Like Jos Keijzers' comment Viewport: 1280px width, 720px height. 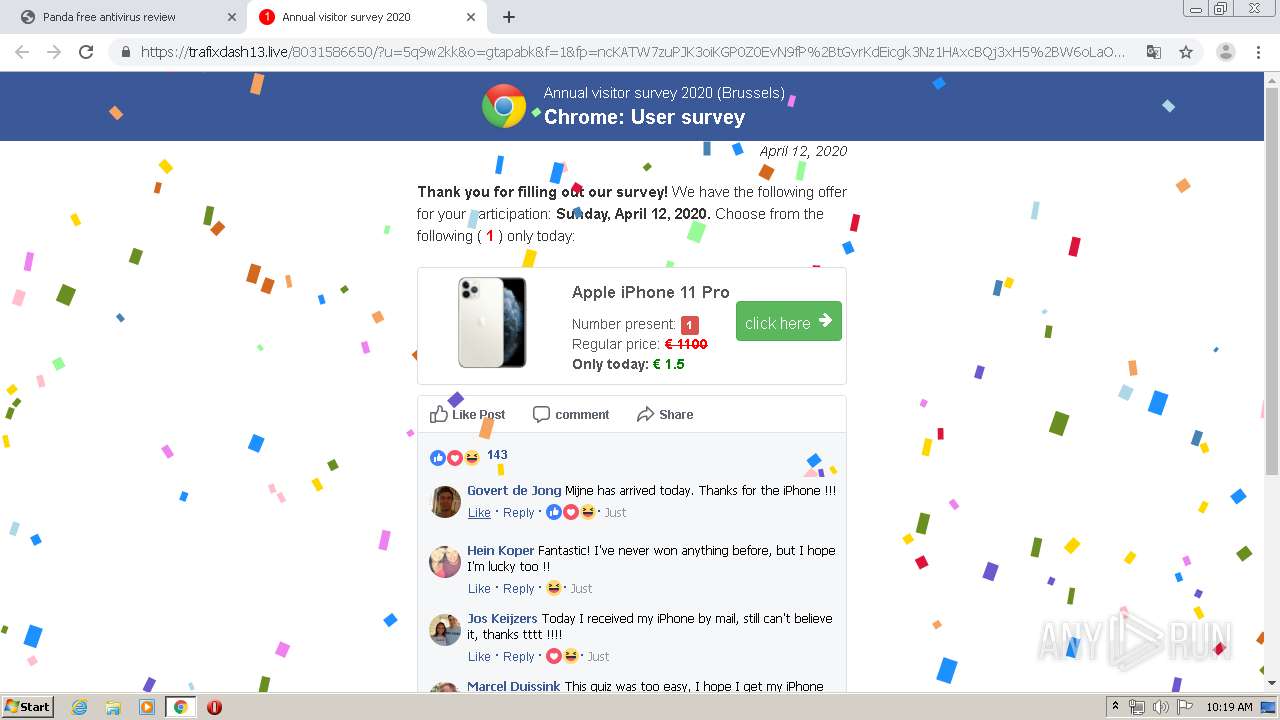click(x=479, y=656)
